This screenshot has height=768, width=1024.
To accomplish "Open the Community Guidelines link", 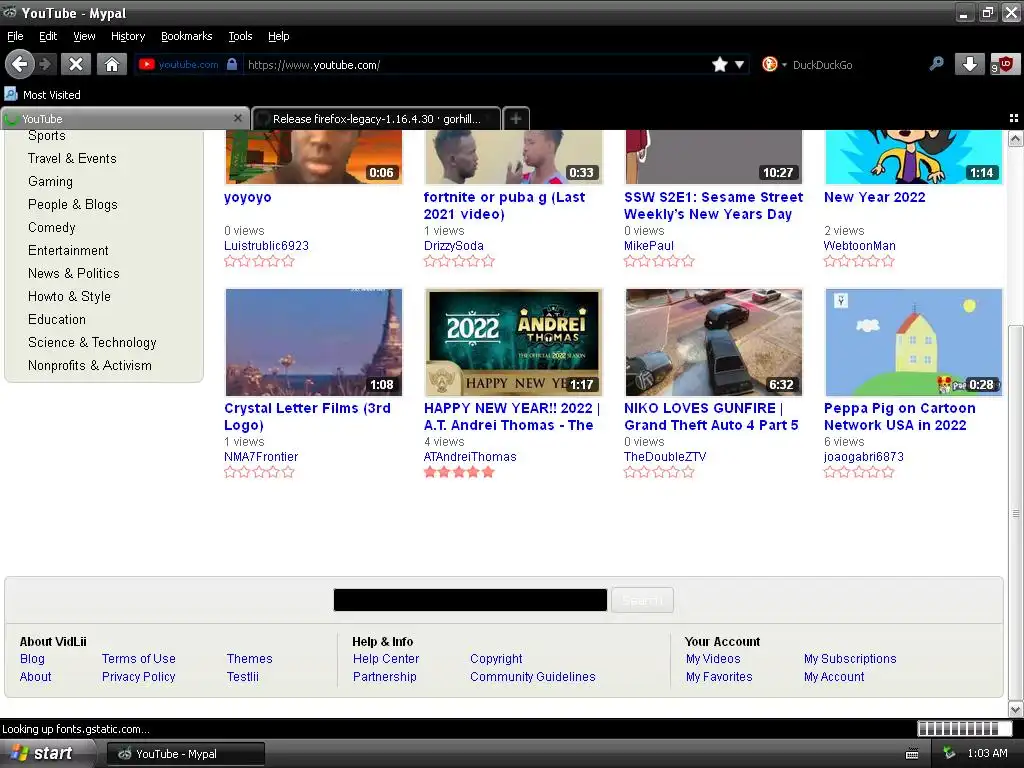I will coord(533,677).
